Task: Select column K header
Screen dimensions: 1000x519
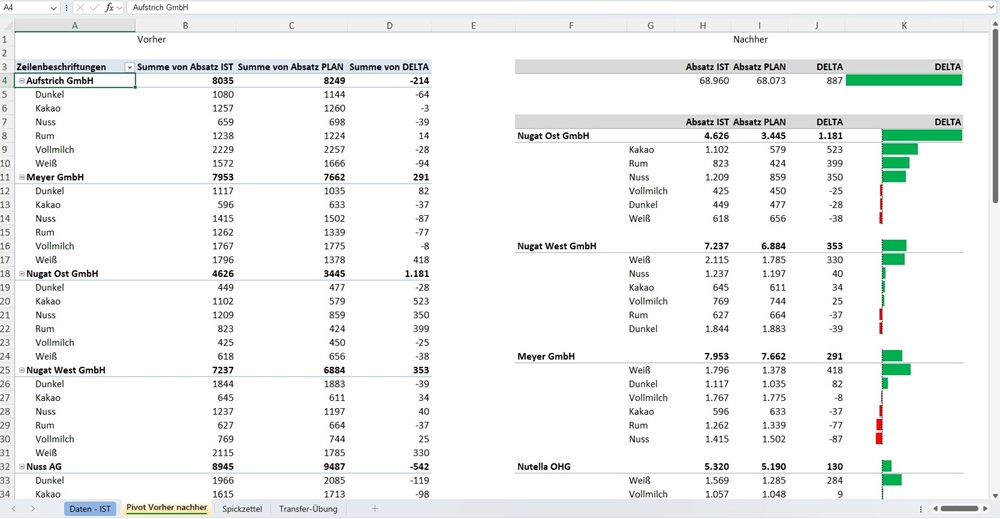Action: pyautogui.click(x=904, y=26)
